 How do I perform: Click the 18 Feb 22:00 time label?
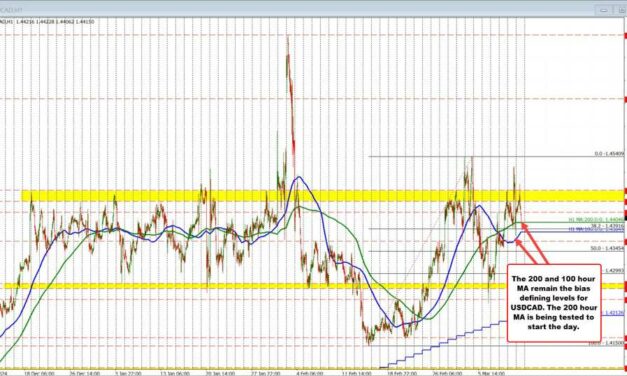pos(402,373)
